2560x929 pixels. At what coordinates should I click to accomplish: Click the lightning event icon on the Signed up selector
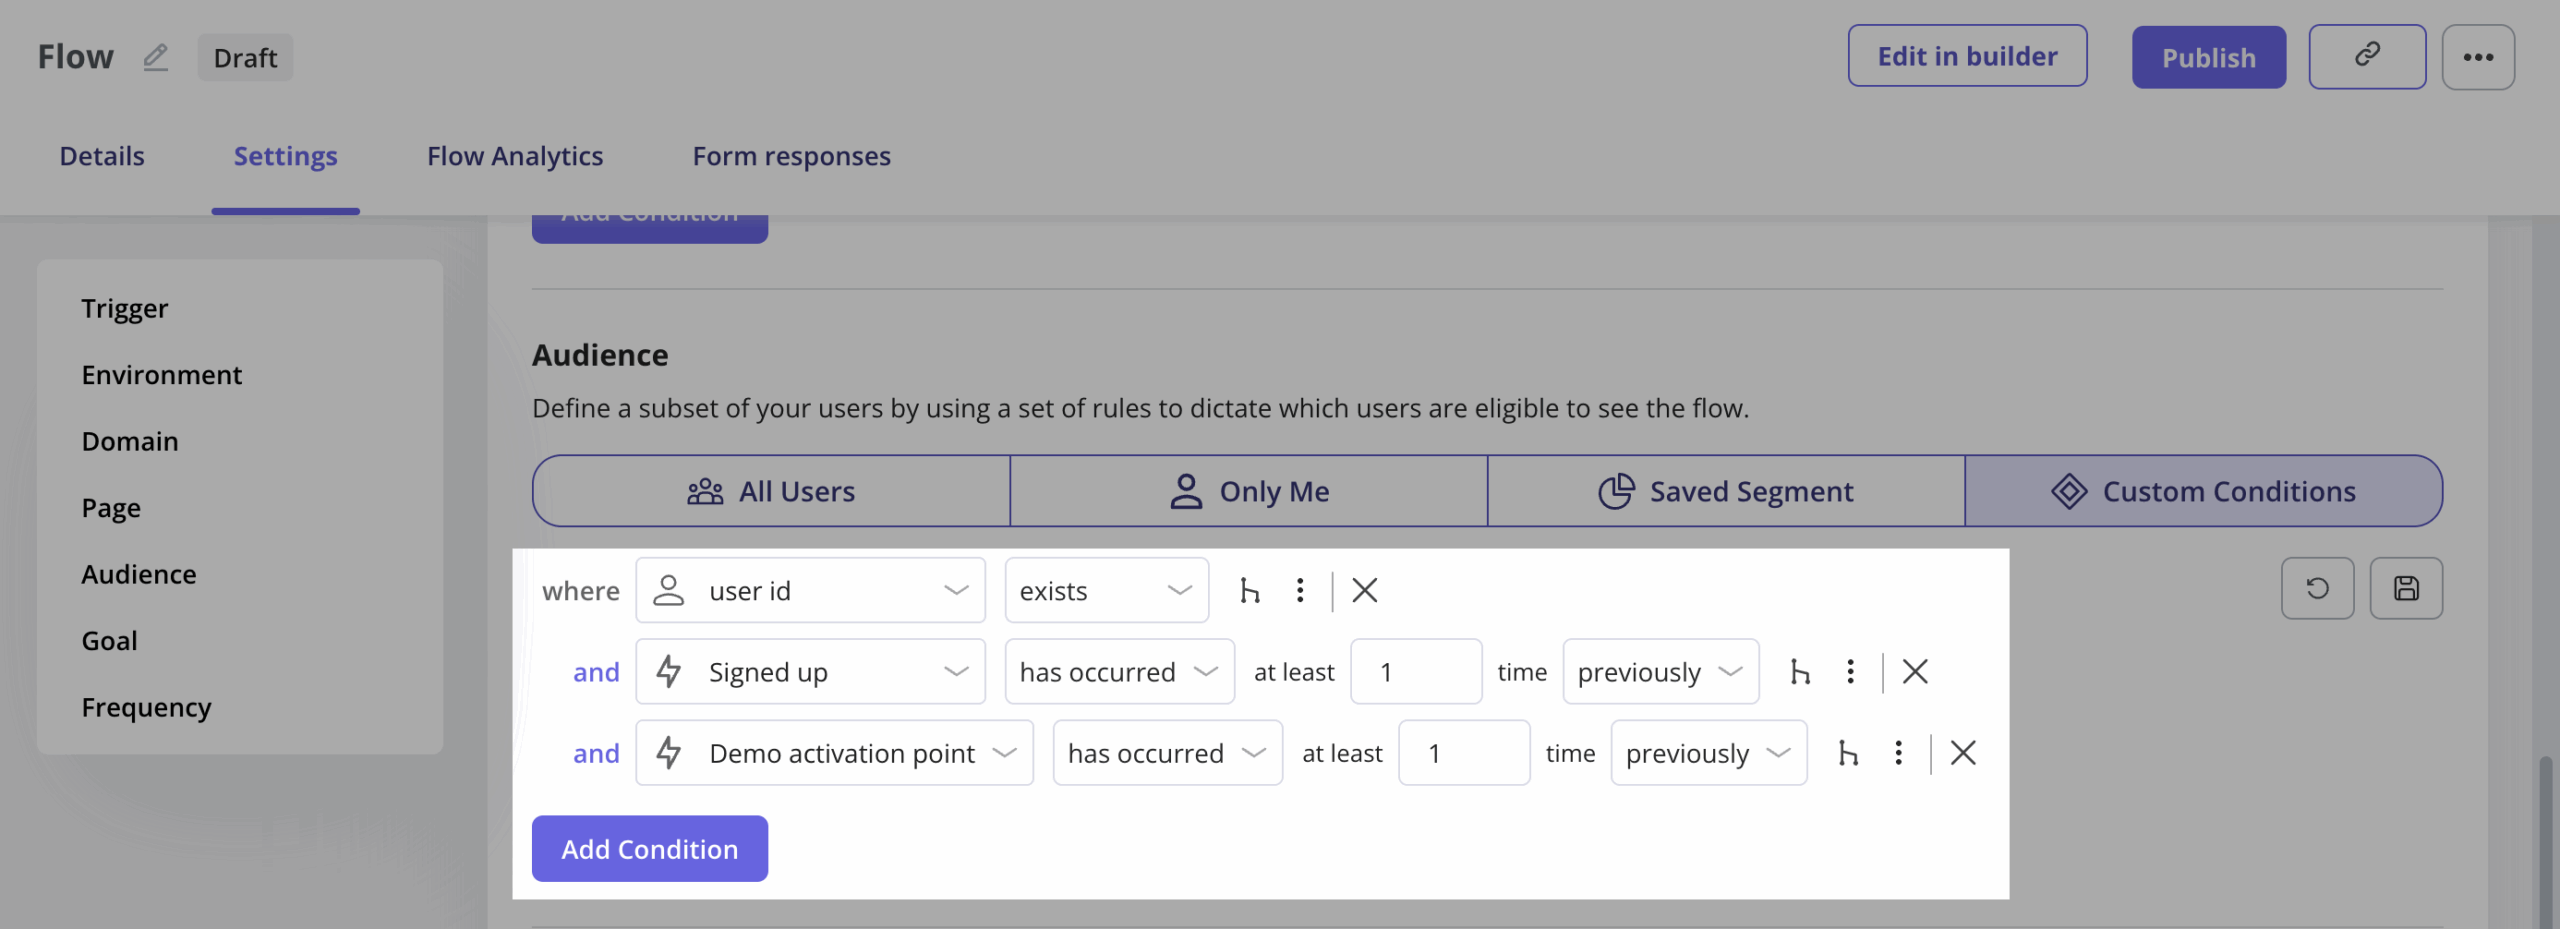669,671
